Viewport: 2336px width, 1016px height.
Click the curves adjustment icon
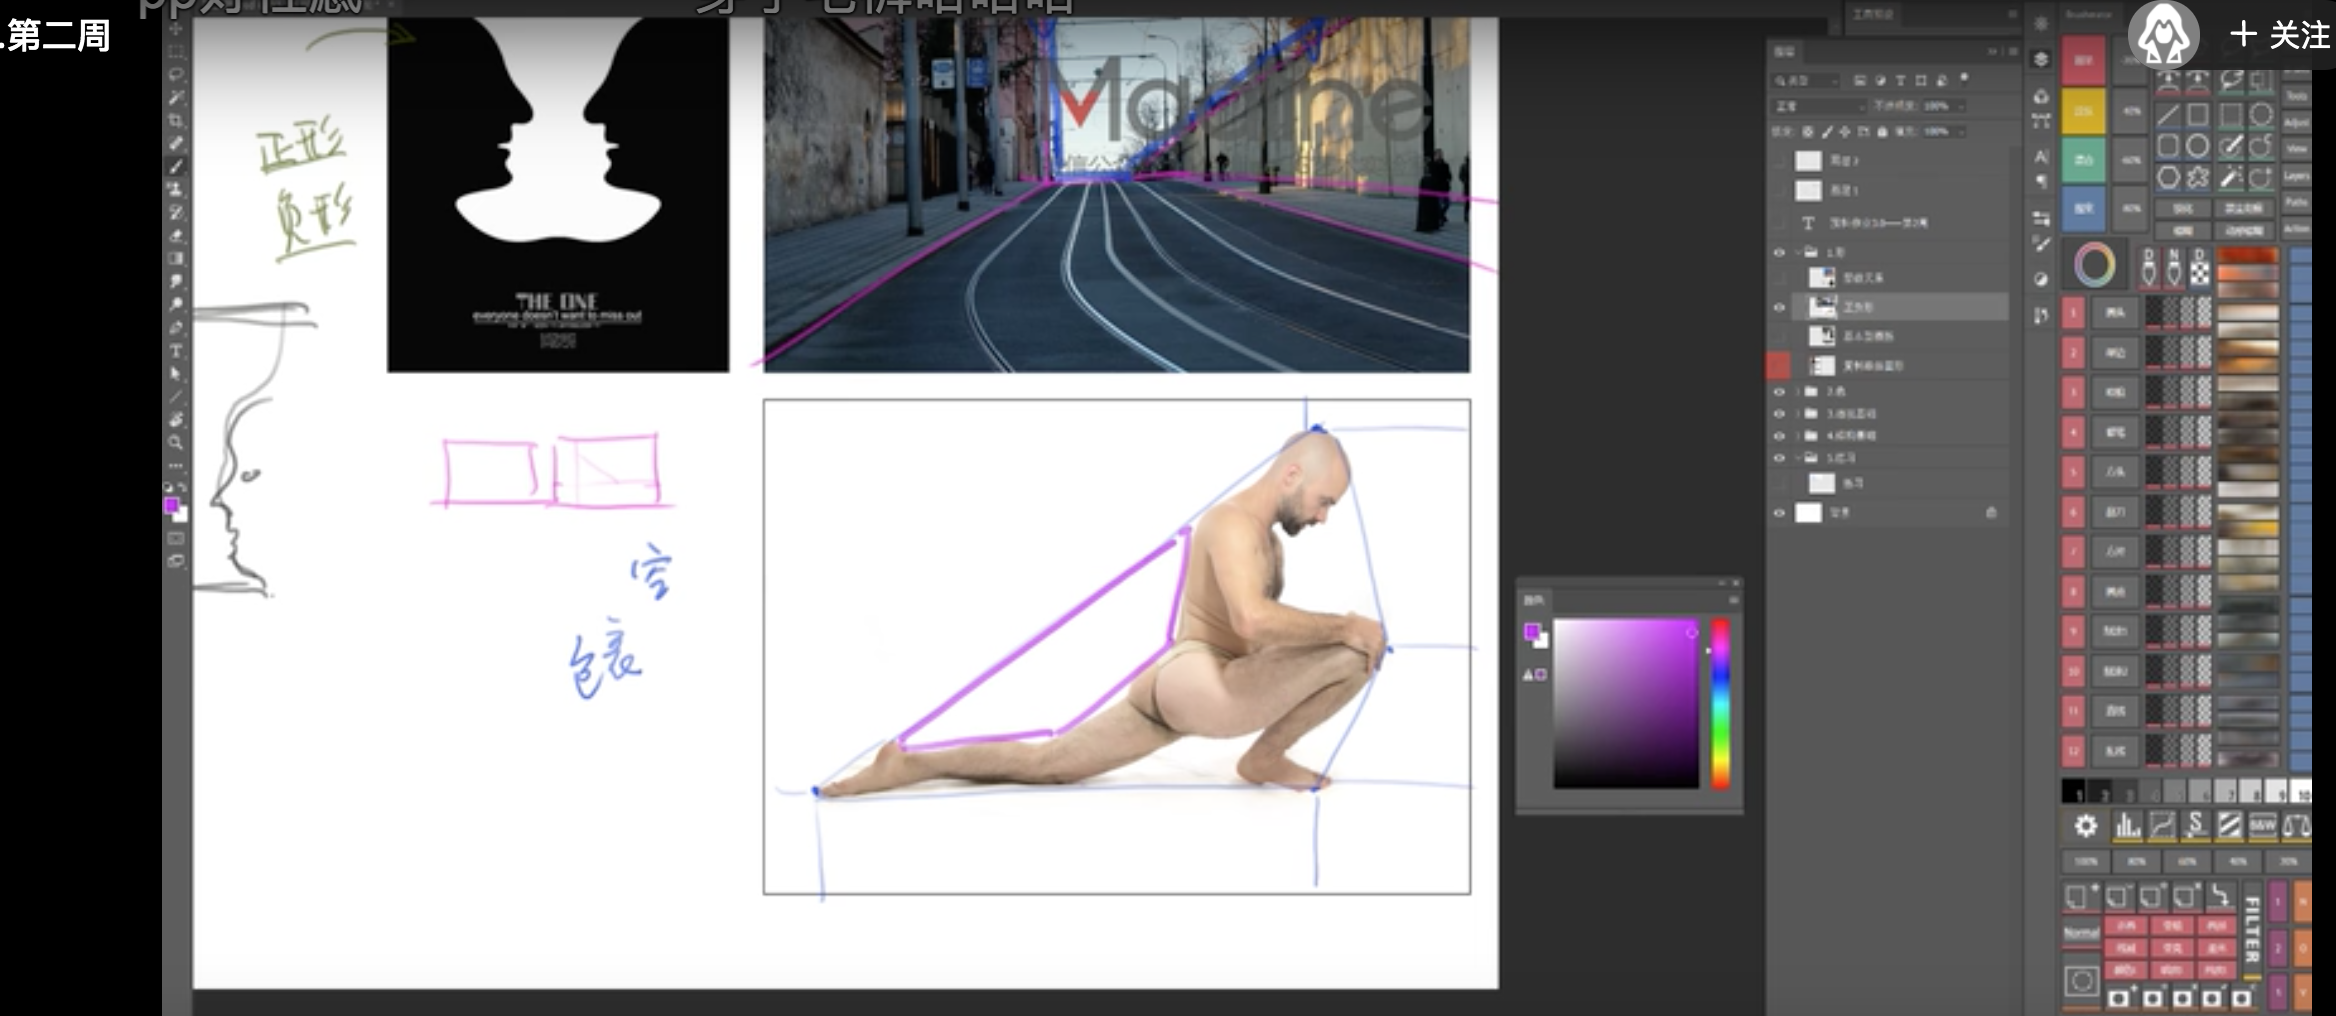[x=2163, y=826]
